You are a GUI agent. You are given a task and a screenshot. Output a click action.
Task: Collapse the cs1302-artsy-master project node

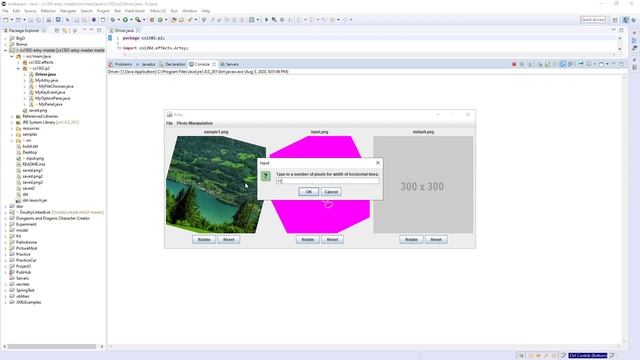tap(6, 50)
